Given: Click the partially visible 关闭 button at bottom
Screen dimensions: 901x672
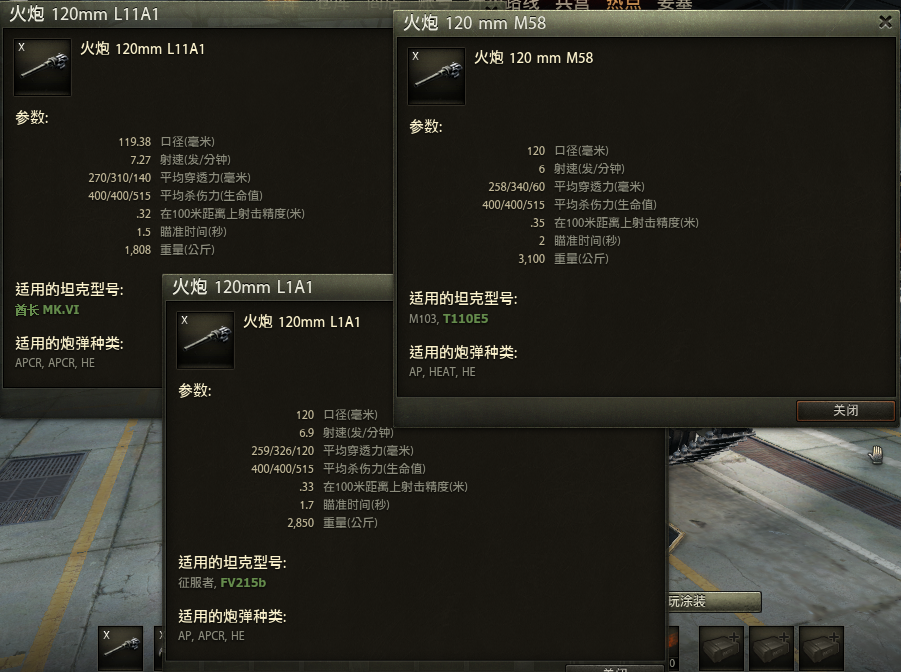Looking at the screenshot, I should (x=615, y=669).
